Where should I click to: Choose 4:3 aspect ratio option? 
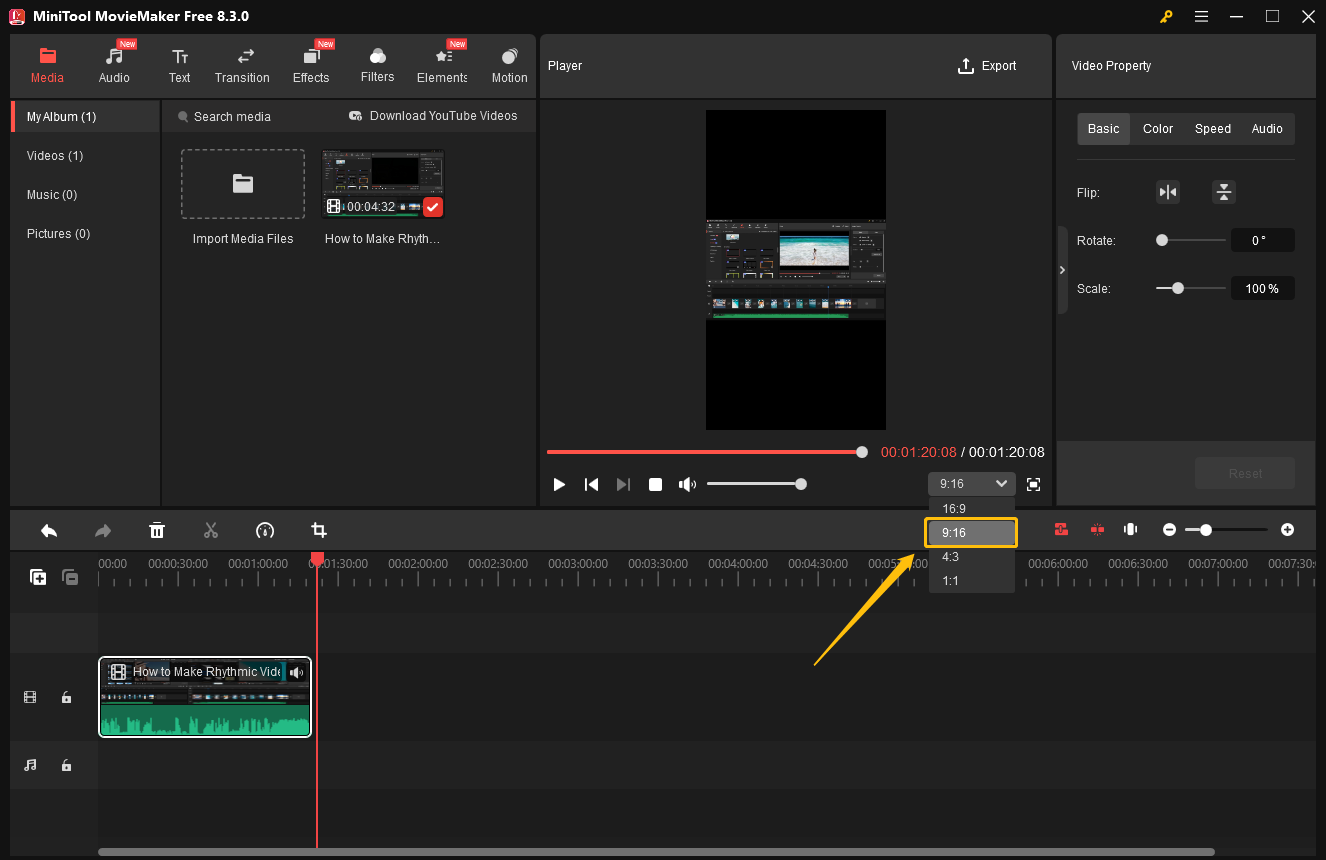click(x=972, y=557)
